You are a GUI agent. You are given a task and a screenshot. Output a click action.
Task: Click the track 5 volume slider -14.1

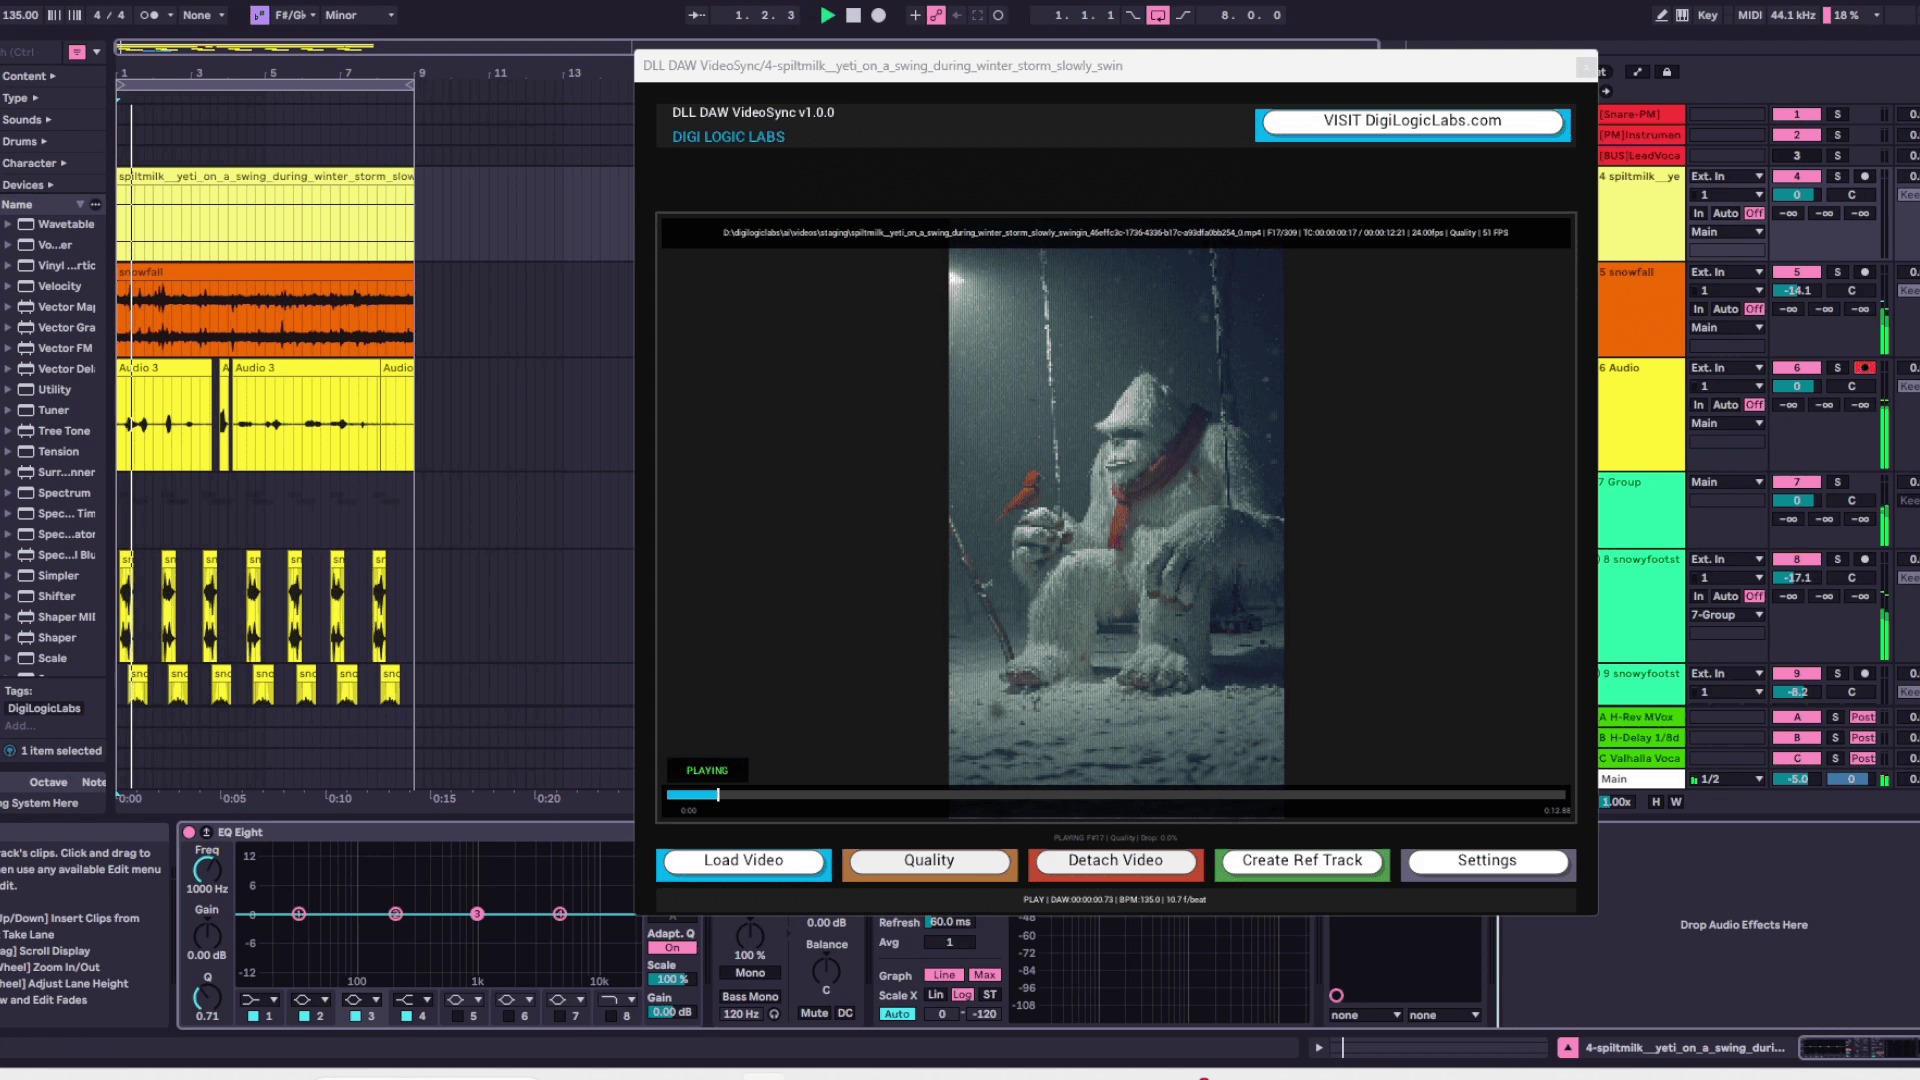[x=1798, y=291]
